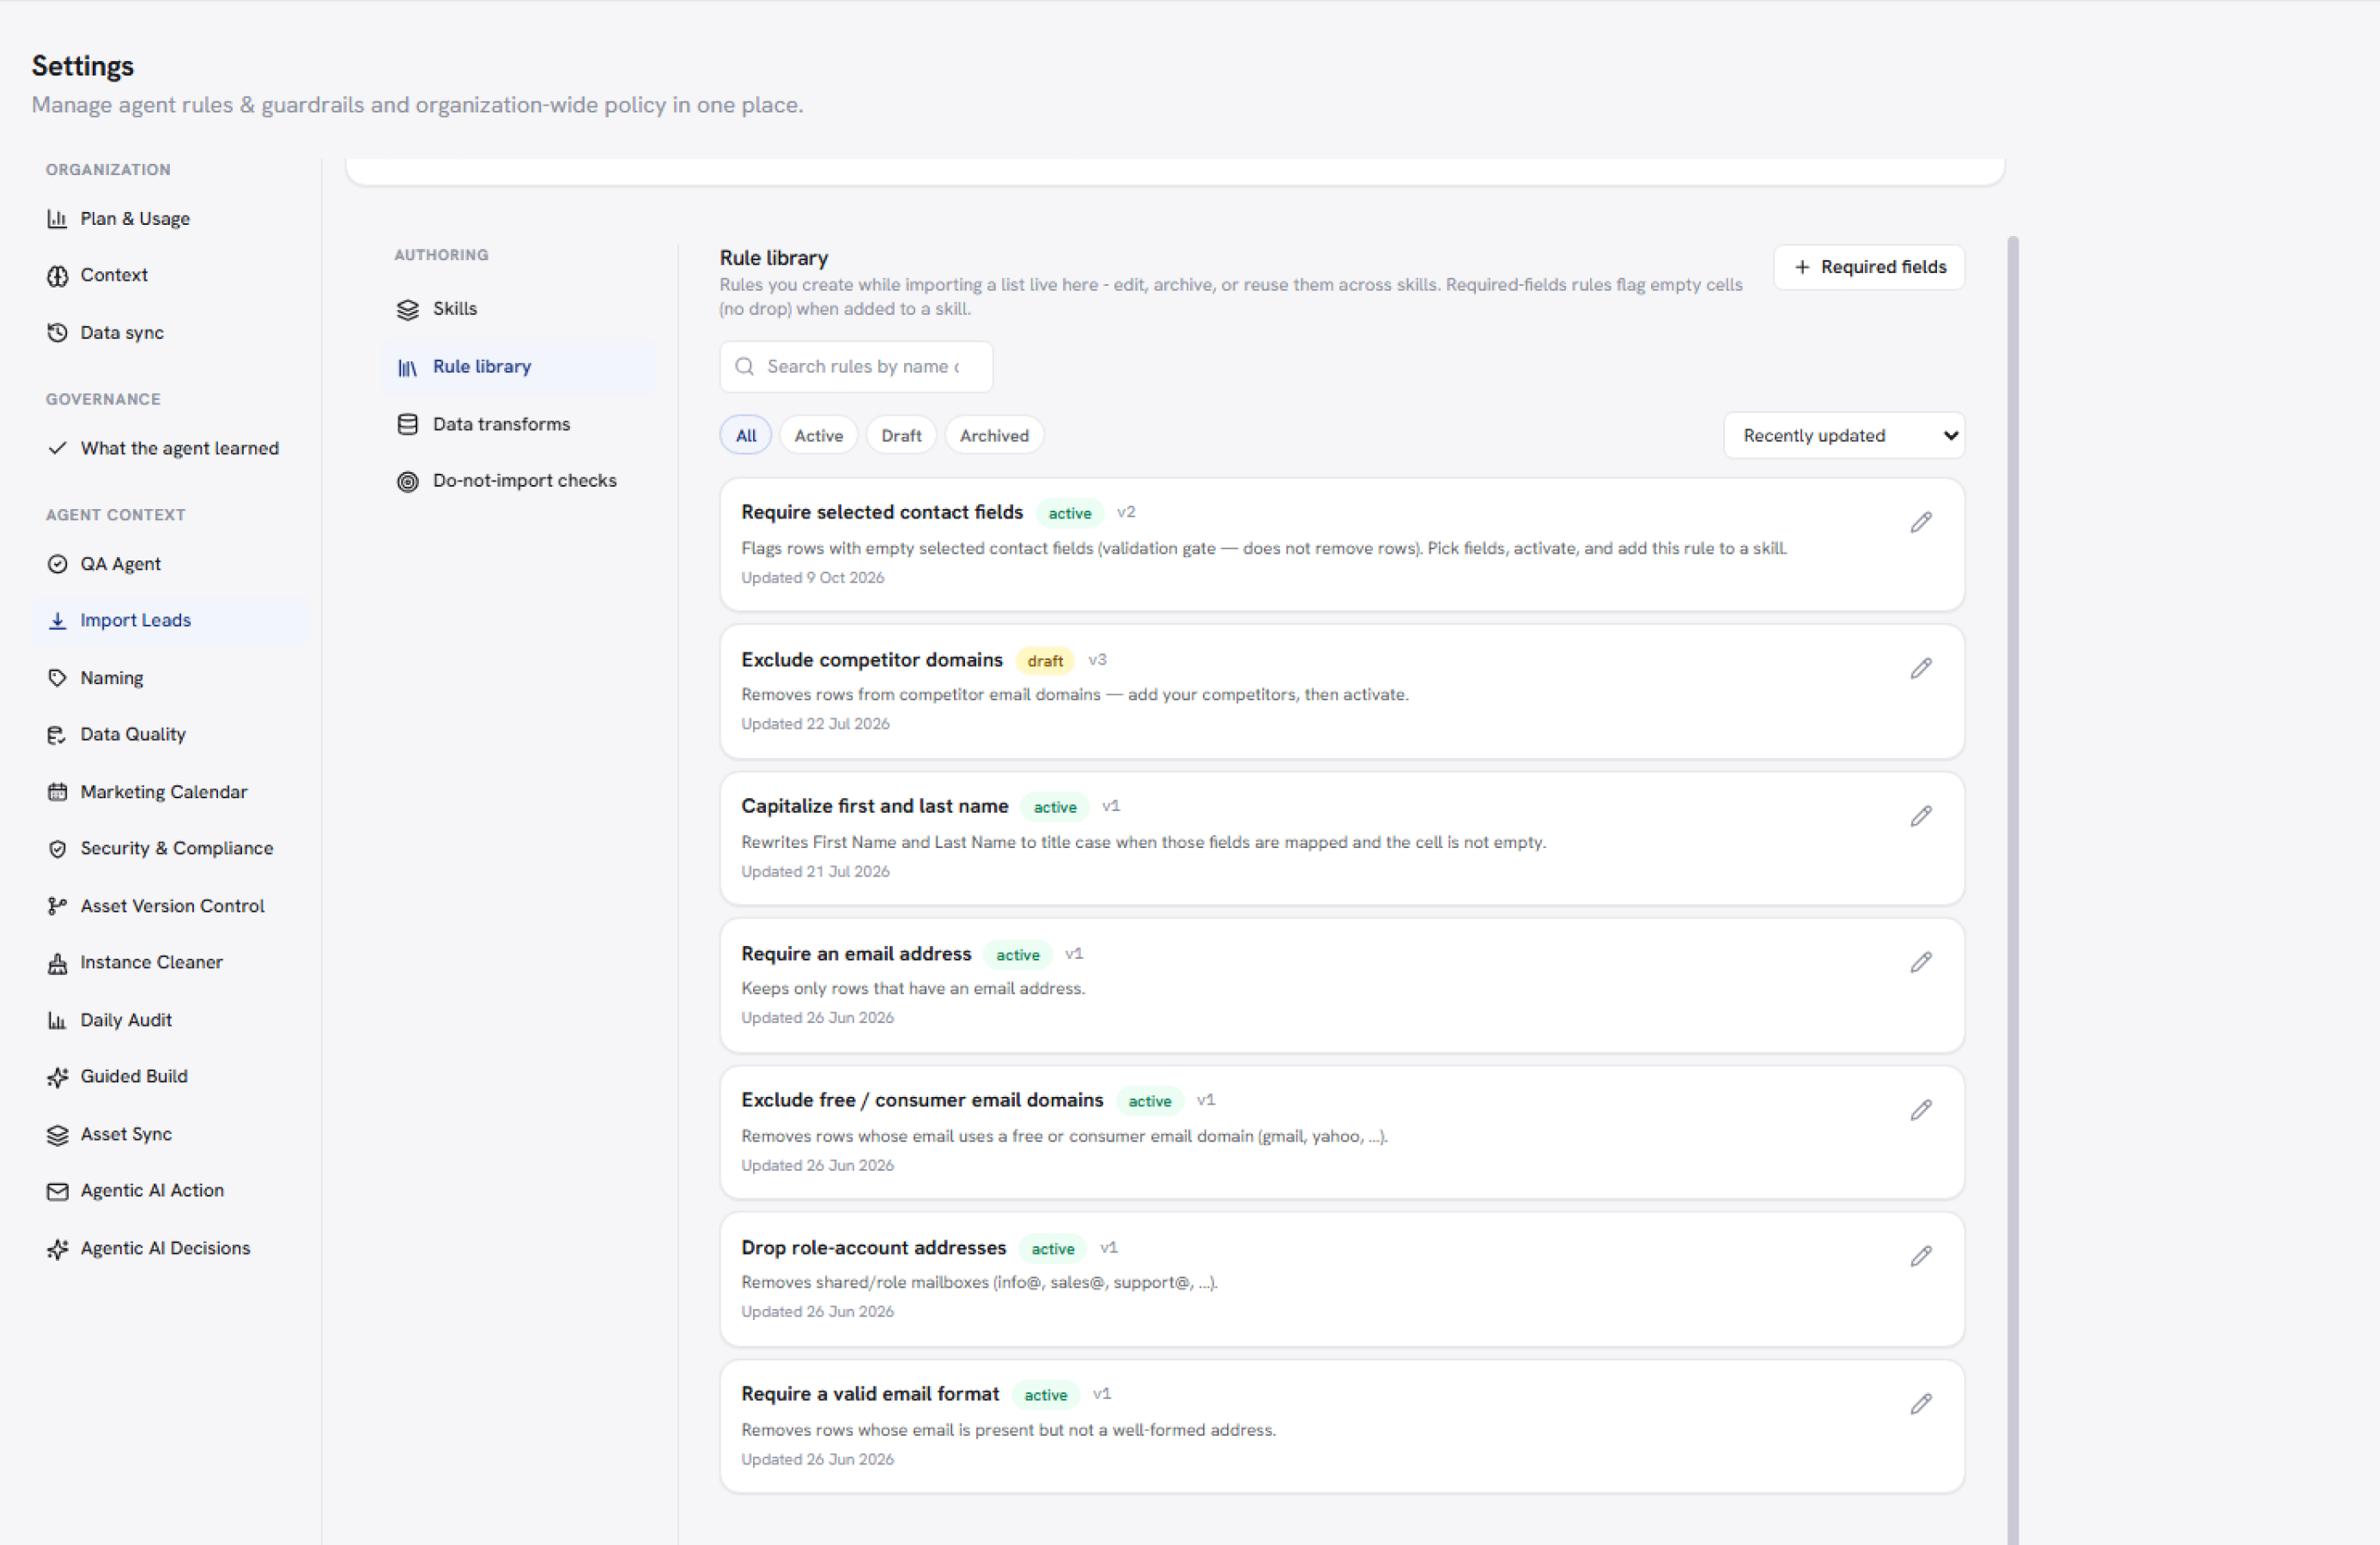Click the search magnifier icon

click(744, 367)
